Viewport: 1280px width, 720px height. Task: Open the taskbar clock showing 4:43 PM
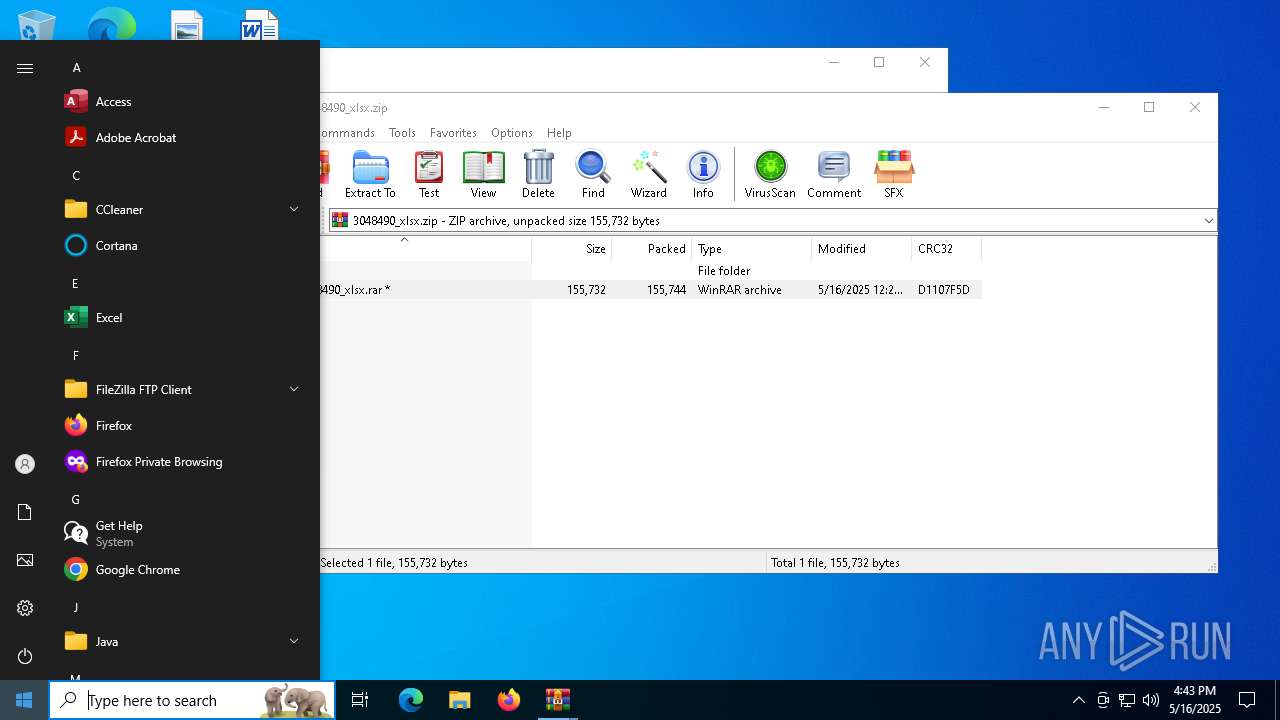[x=1195, y=700]
